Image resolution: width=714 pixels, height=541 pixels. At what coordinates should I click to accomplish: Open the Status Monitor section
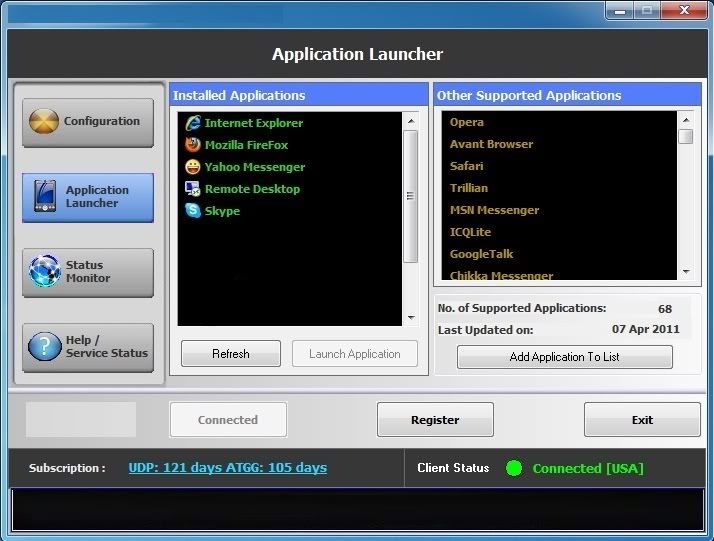coord(88,272)
